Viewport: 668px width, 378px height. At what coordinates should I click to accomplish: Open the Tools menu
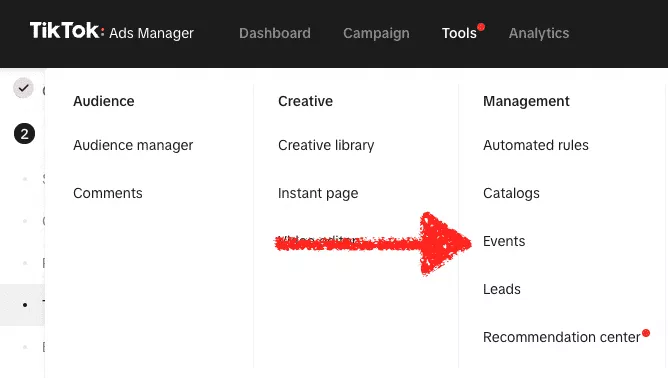(459, 33)
